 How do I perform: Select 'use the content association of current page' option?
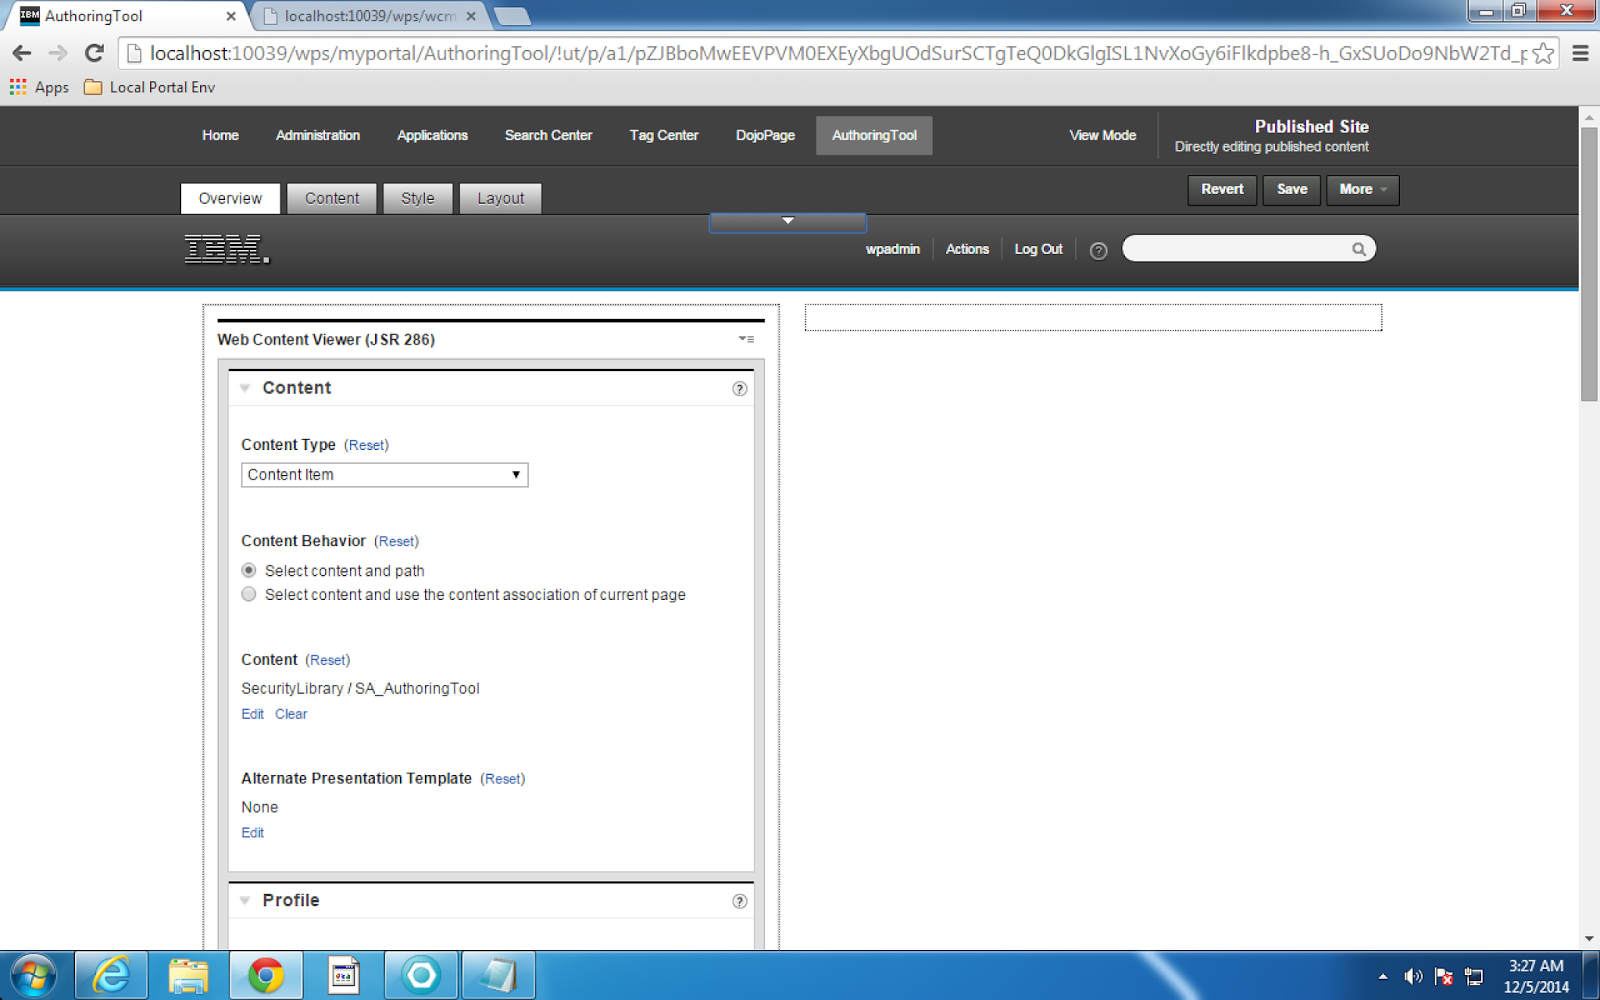pyautogui.click(x=249, y=594)
